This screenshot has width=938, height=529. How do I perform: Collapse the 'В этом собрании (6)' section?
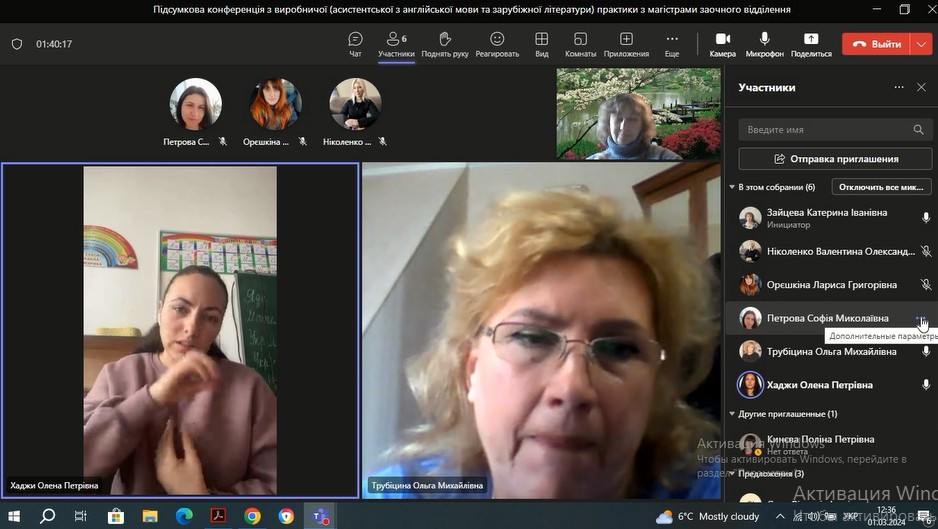(732, 187)
